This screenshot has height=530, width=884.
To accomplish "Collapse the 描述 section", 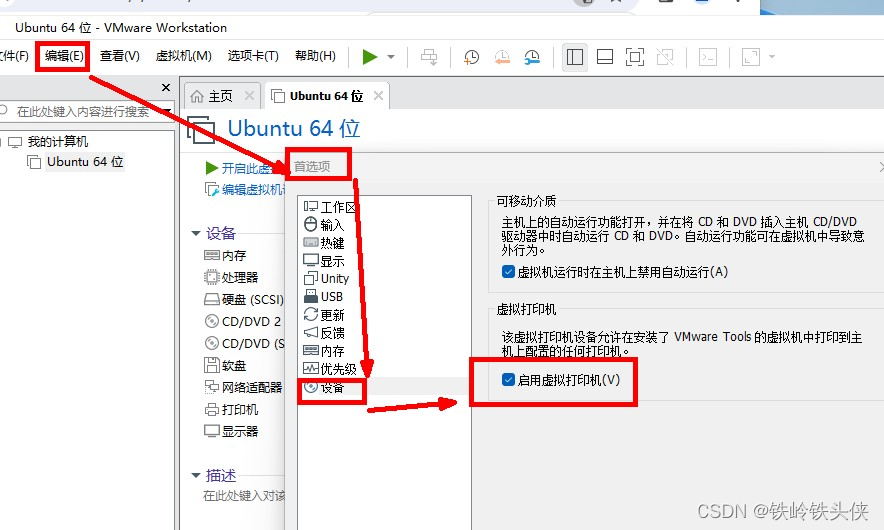I will [196, 475].
